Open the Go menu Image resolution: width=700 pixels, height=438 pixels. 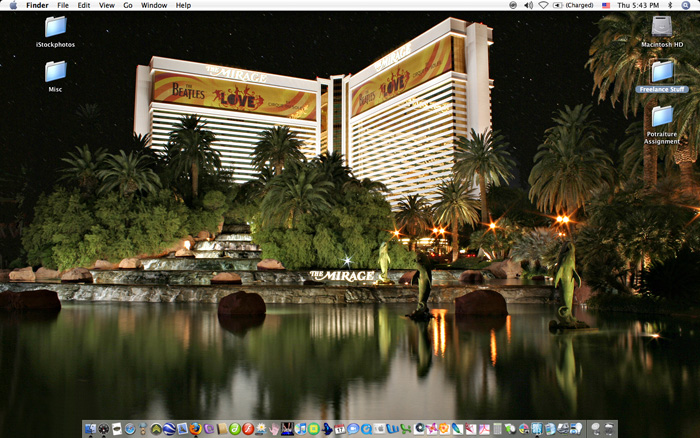pyautogui.click(x=128, y=5)
